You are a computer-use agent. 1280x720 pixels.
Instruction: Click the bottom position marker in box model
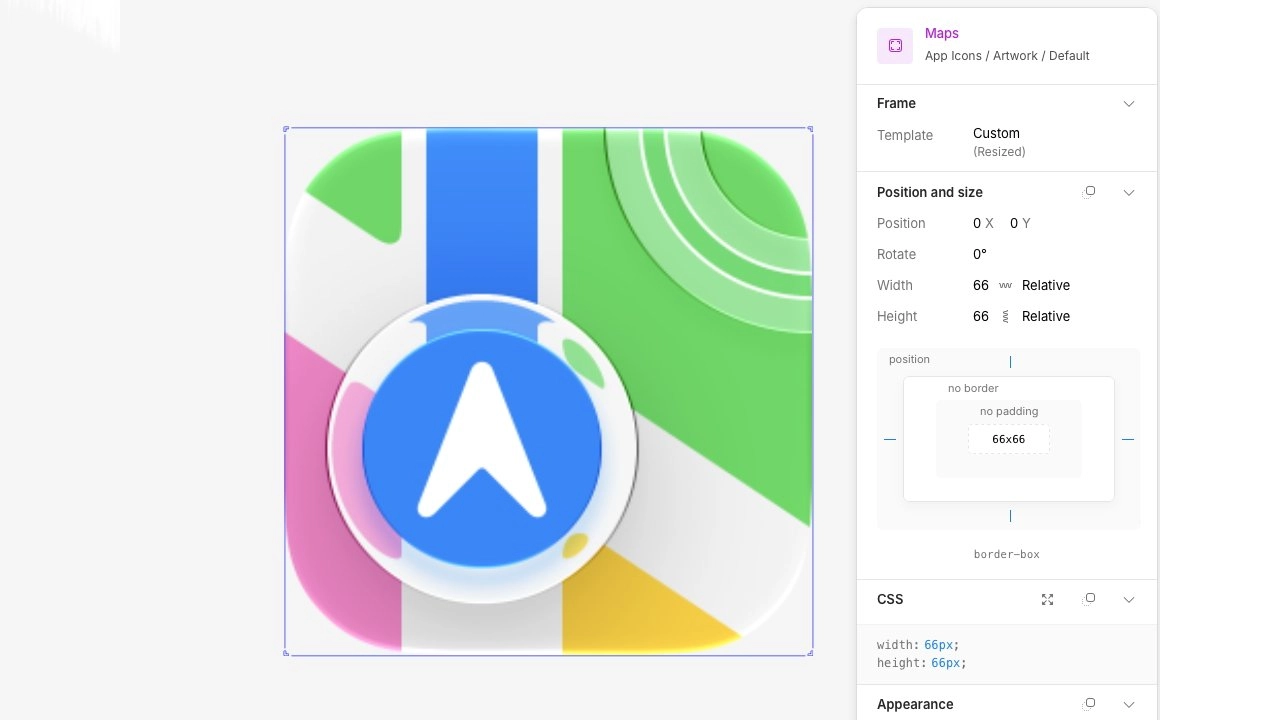click(1010, 516)
